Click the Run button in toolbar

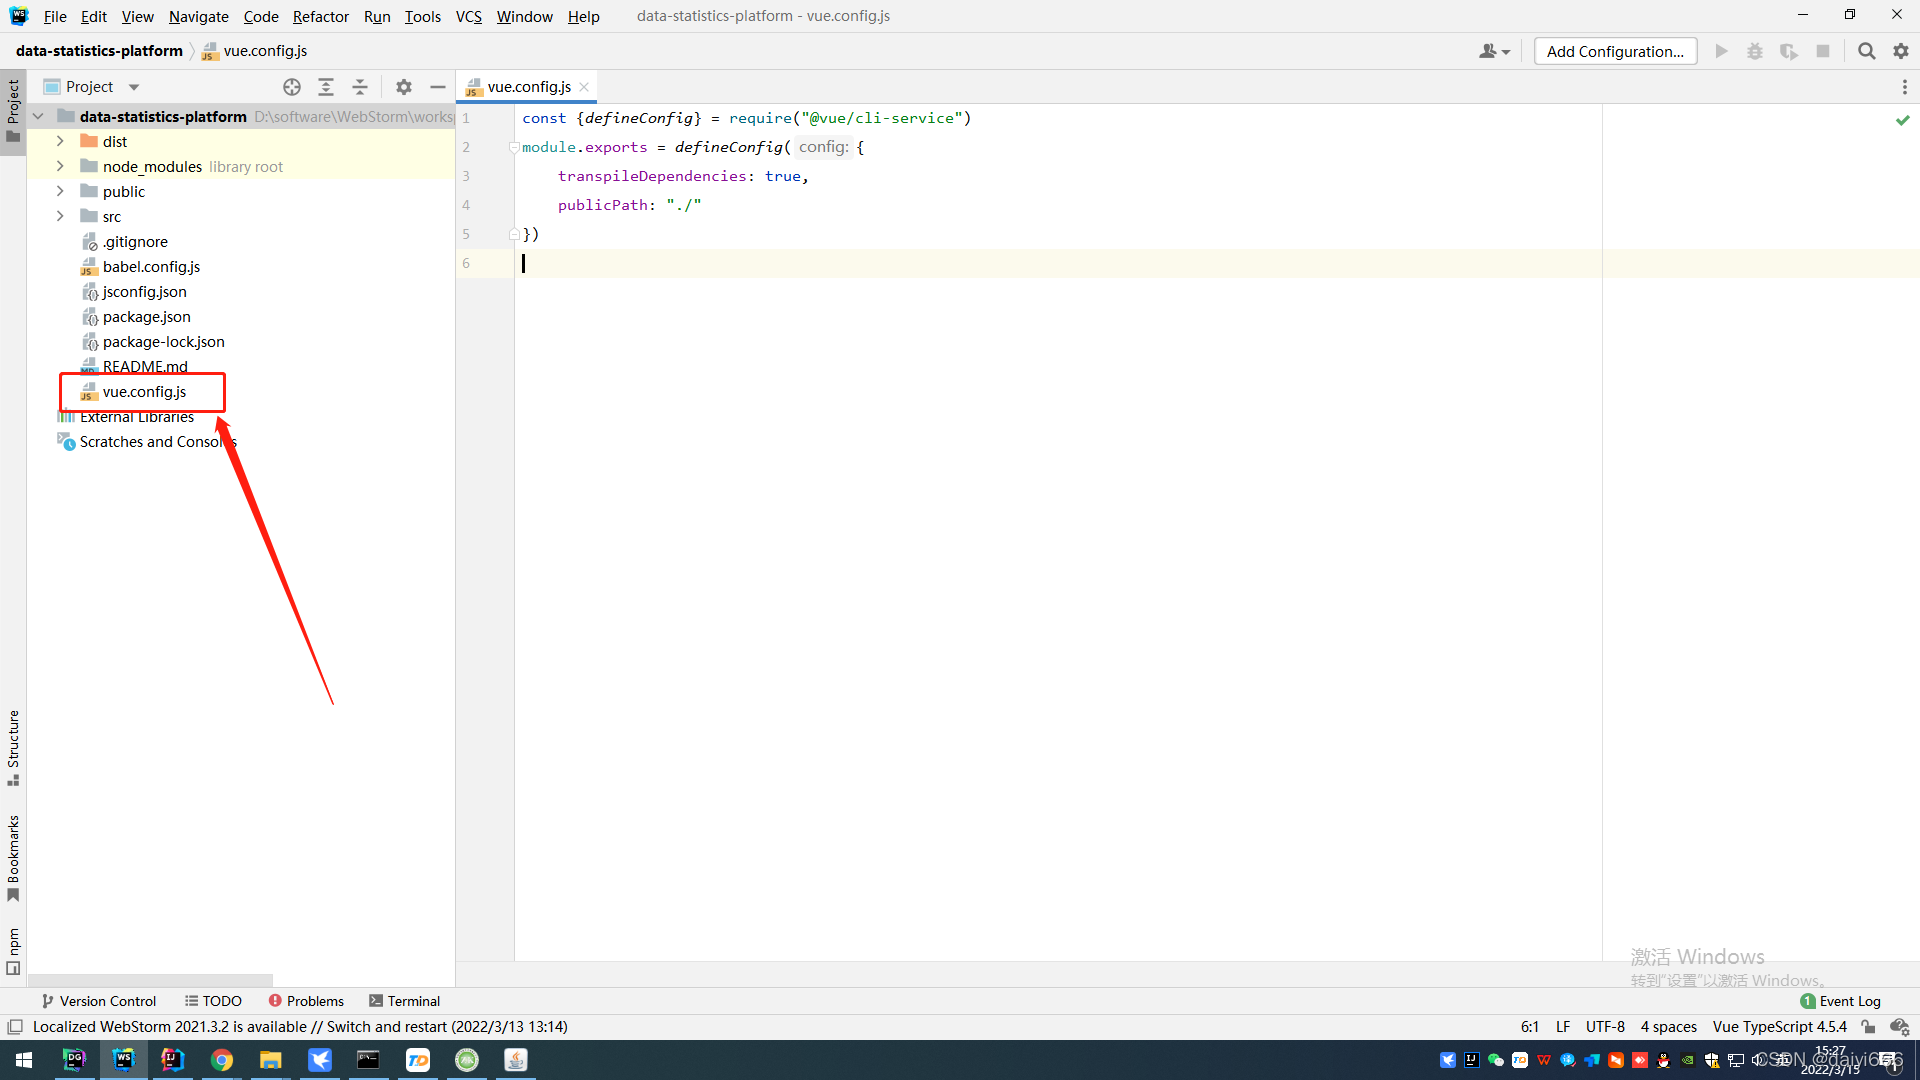(x=1721, y=51)
